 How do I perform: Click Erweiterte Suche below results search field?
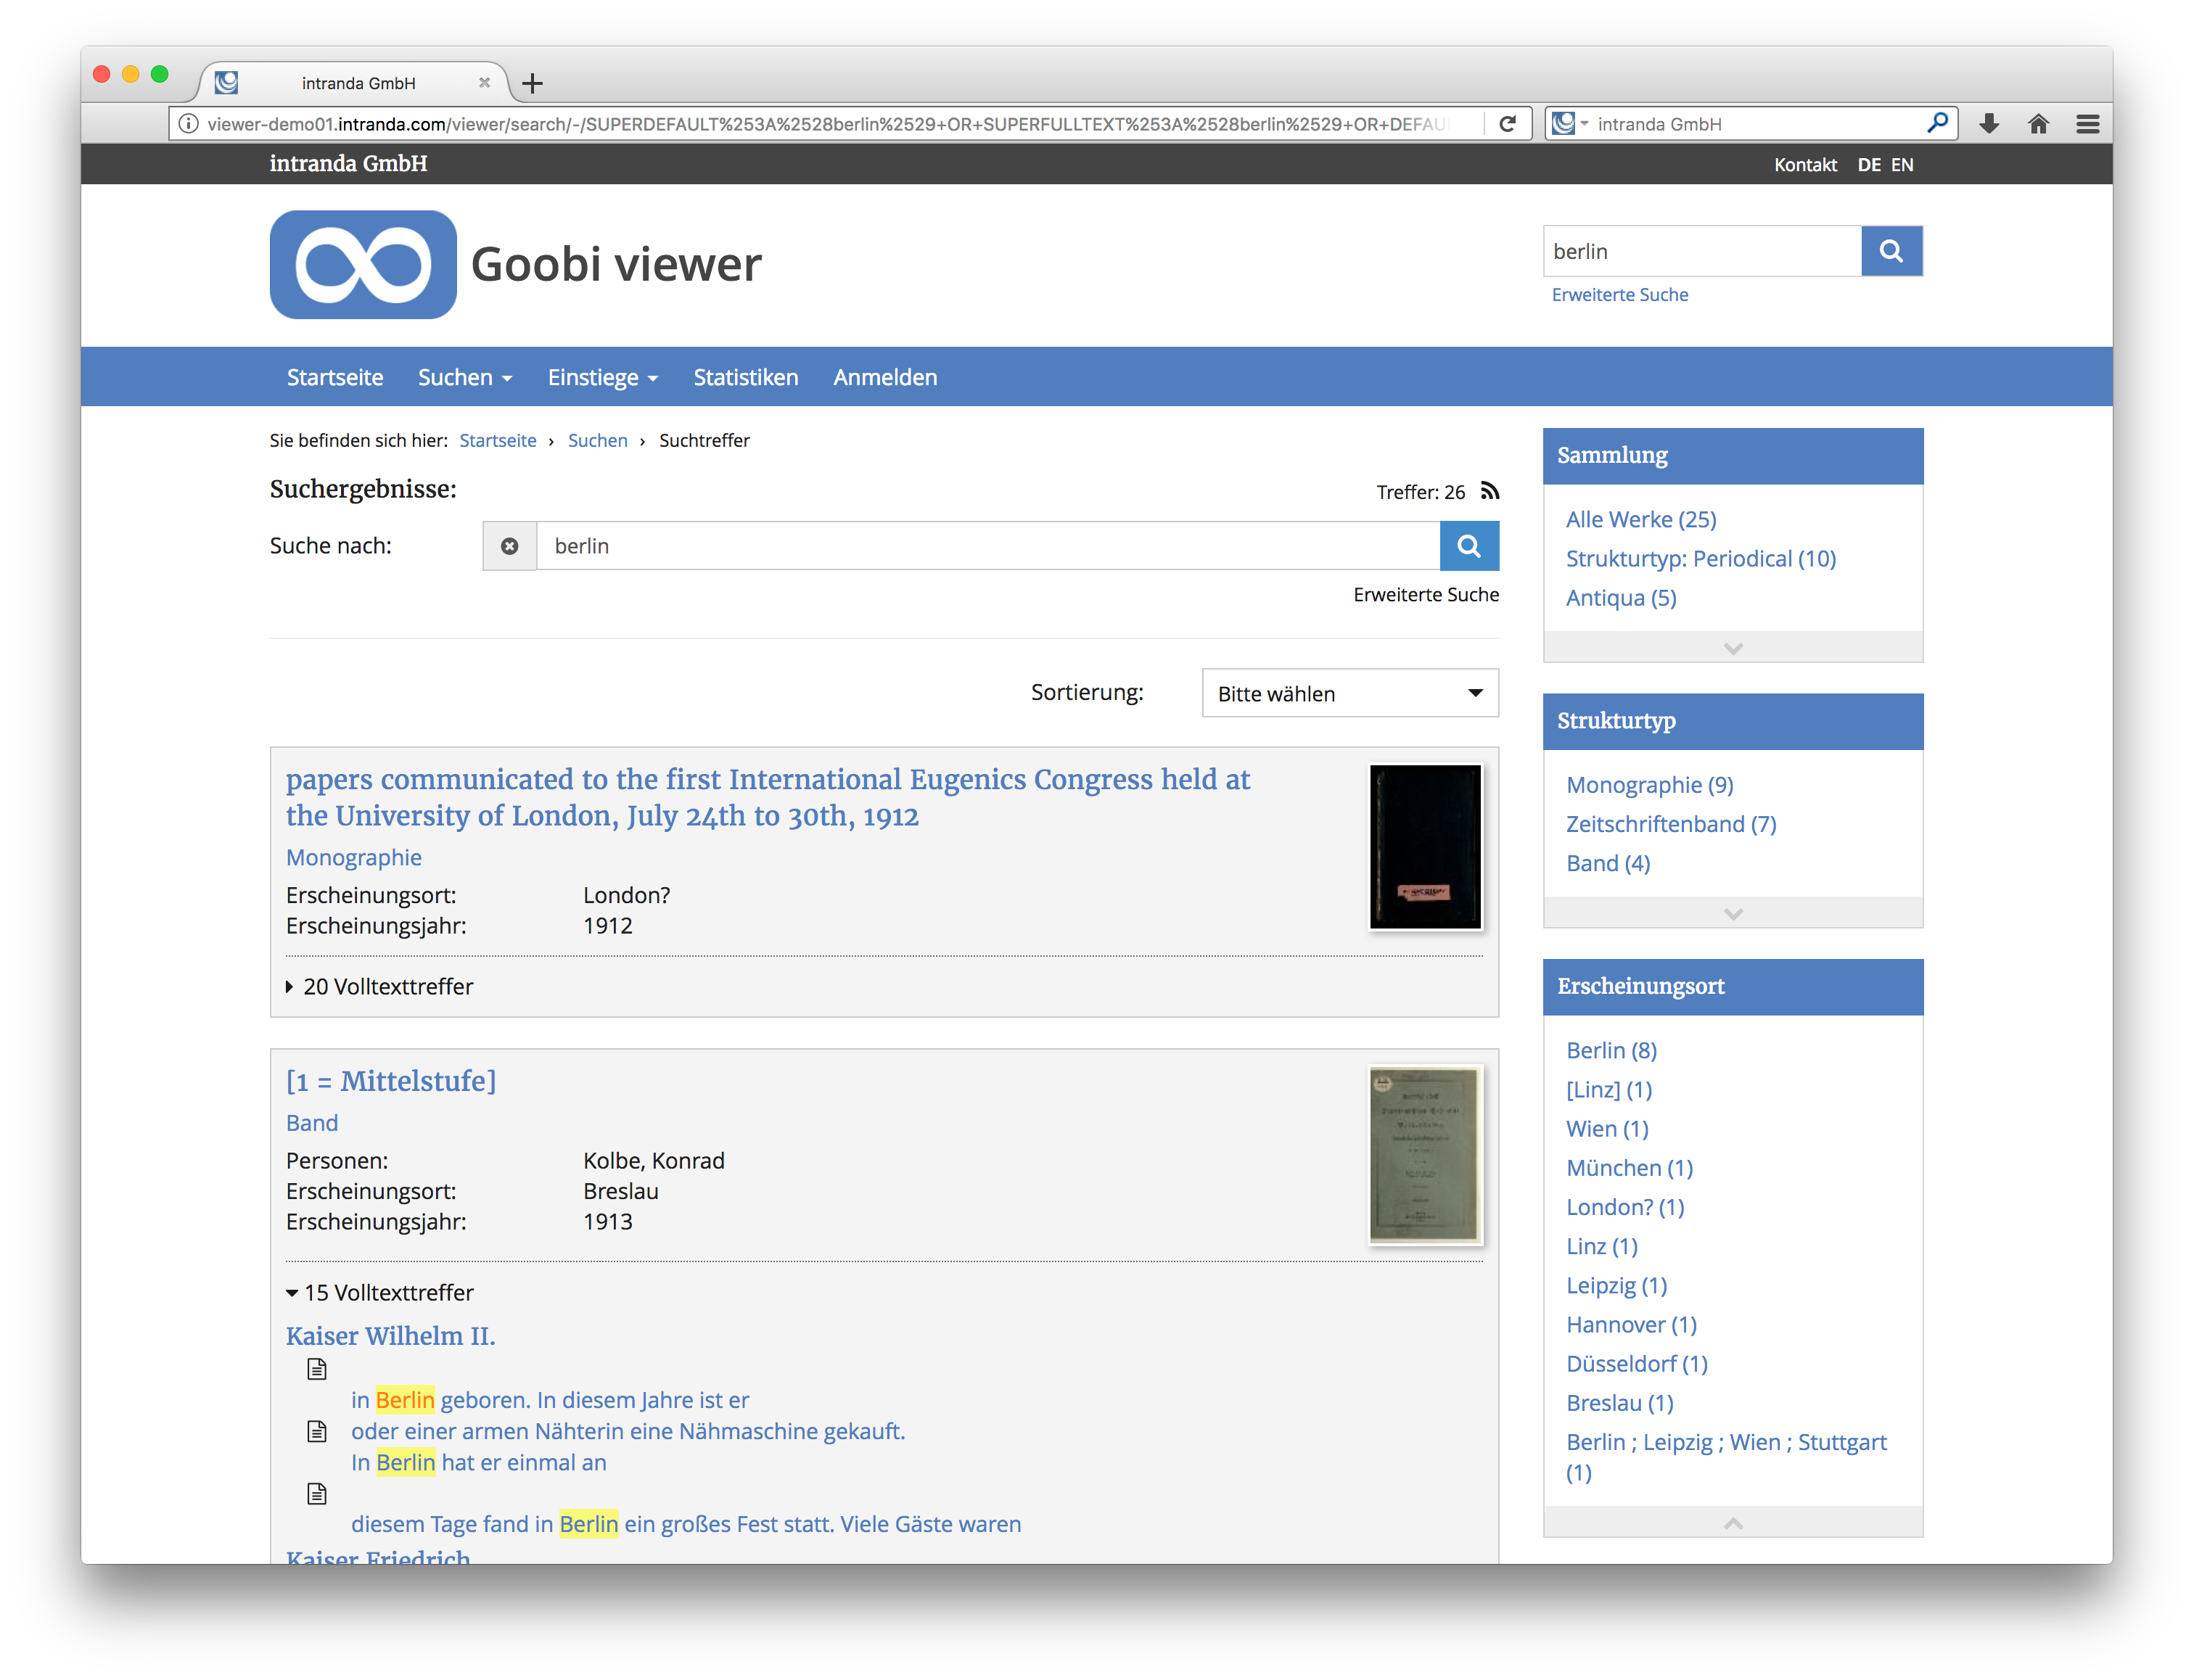pos(1426,594)
